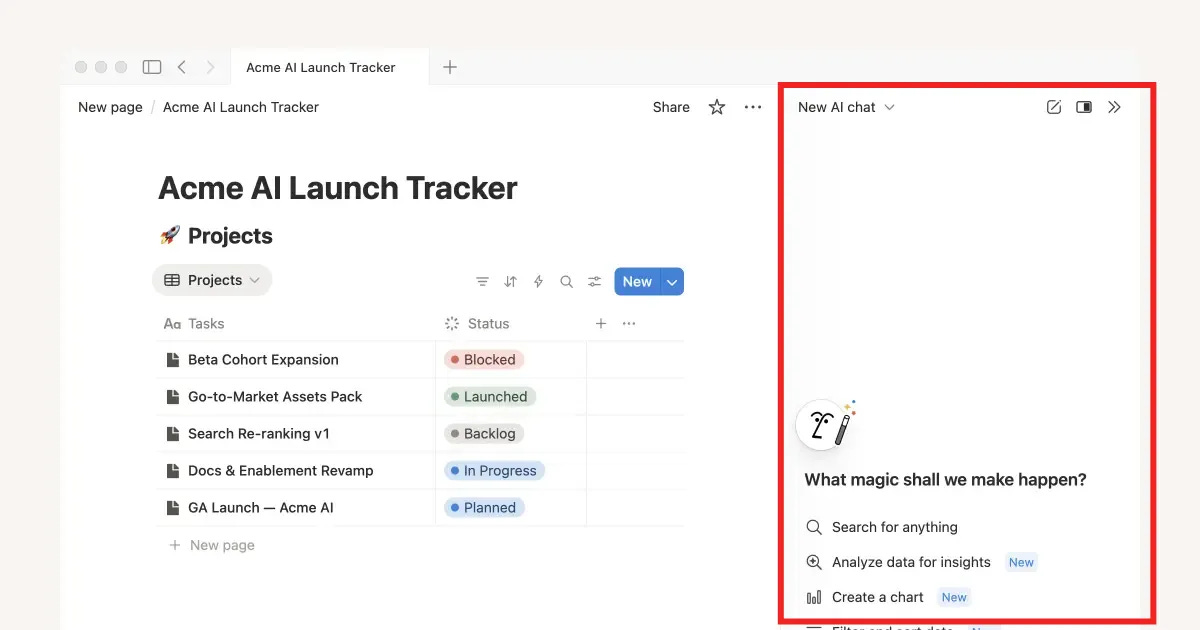Change the Blocked status tag
Screen dimensions: 1200x630
[483, 360]
